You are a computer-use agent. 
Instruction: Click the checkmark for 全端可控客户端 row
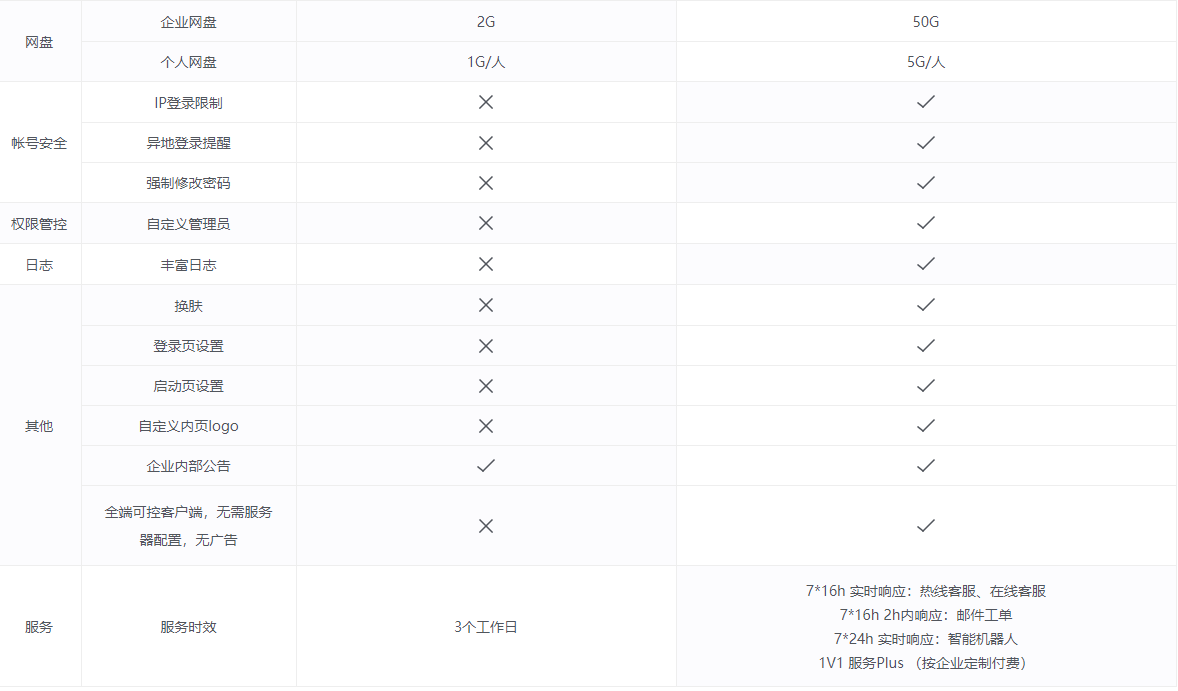(926, 526)
